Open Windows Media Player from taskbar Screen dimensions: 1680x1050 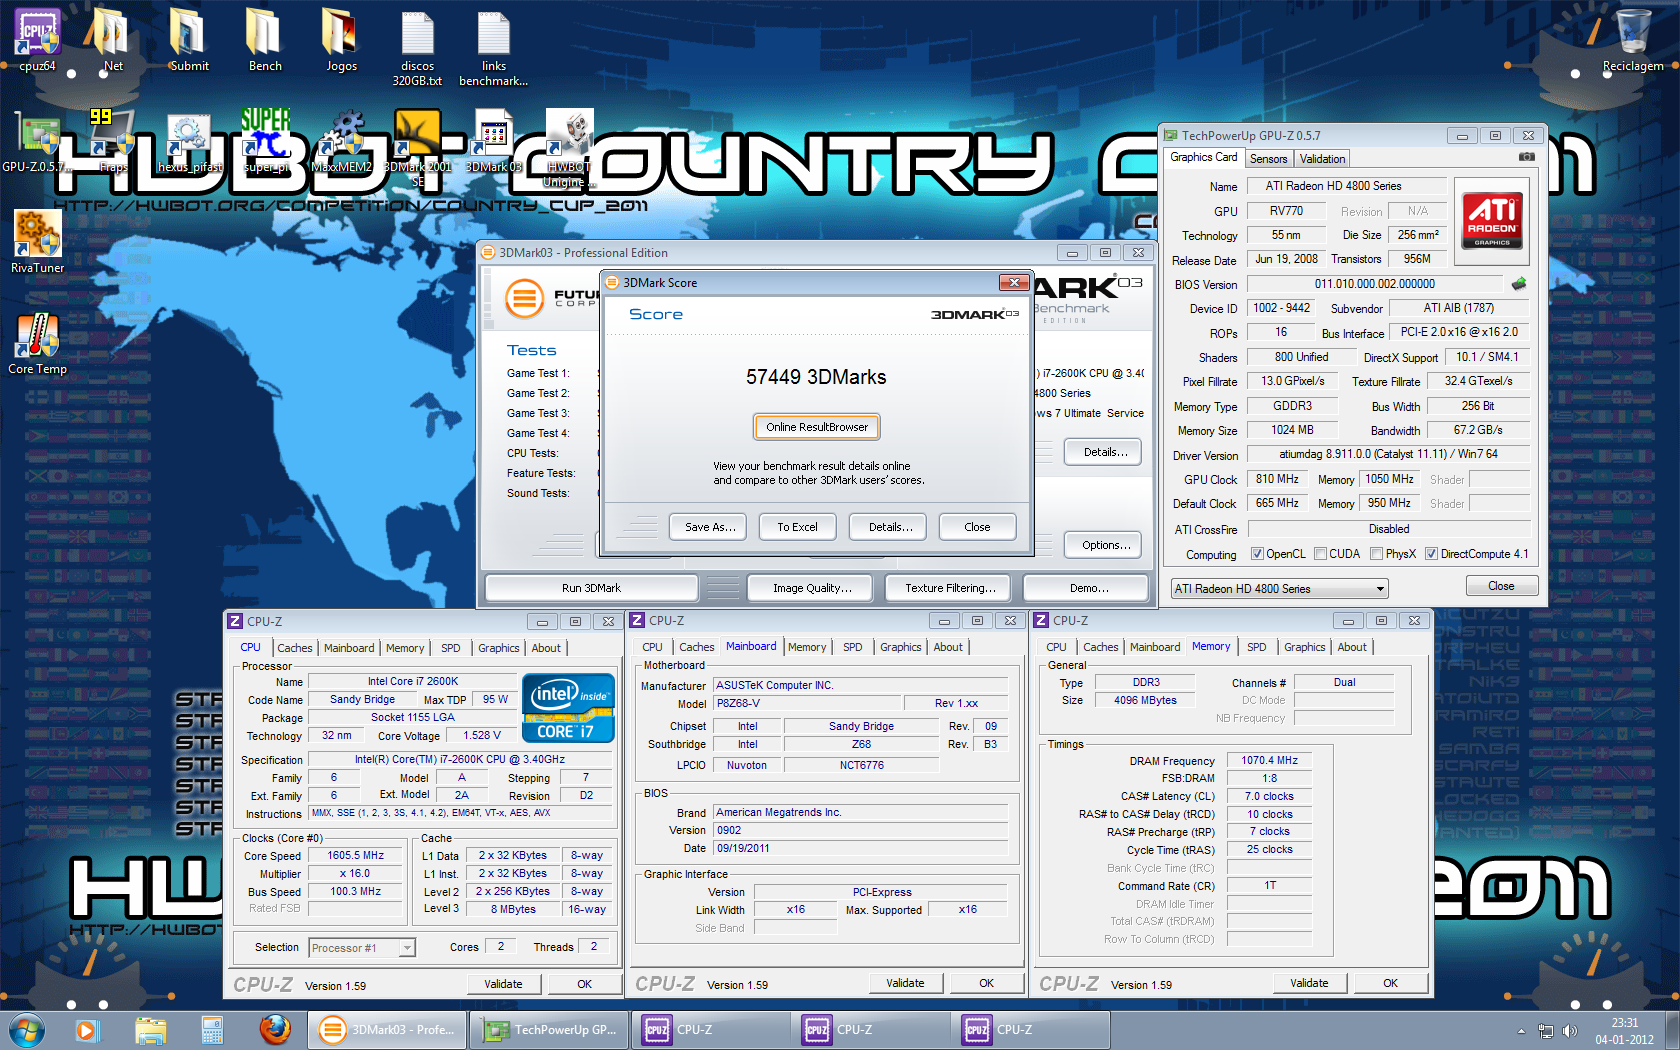pos(86,1029)
